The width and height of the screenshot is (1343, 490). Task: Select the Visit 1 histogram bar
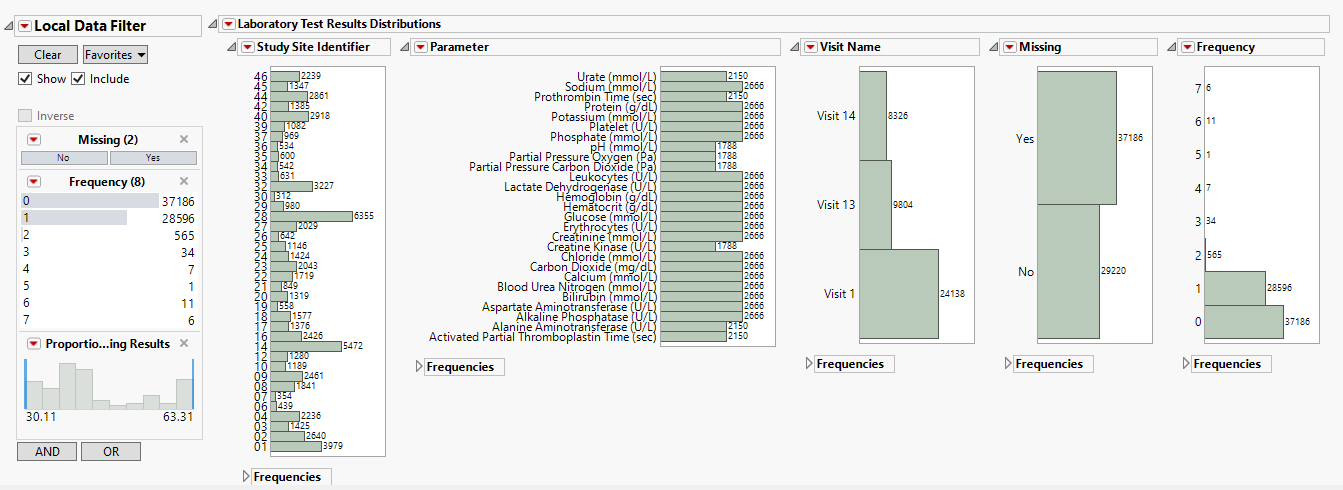click(x=898, y=294)
